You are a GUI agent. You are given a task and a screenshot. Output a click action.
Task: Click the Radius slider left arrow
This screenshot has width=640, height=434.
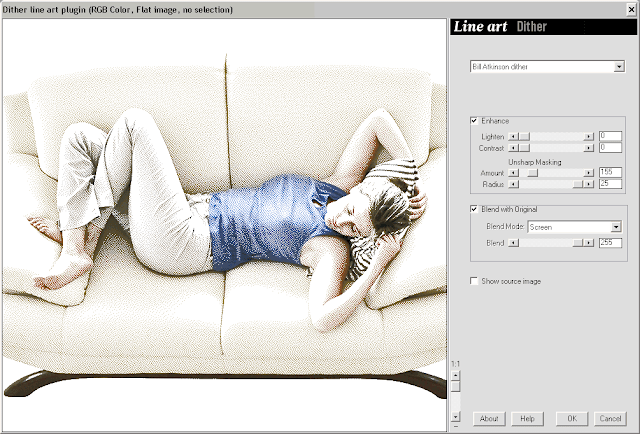tap(513, 185)
